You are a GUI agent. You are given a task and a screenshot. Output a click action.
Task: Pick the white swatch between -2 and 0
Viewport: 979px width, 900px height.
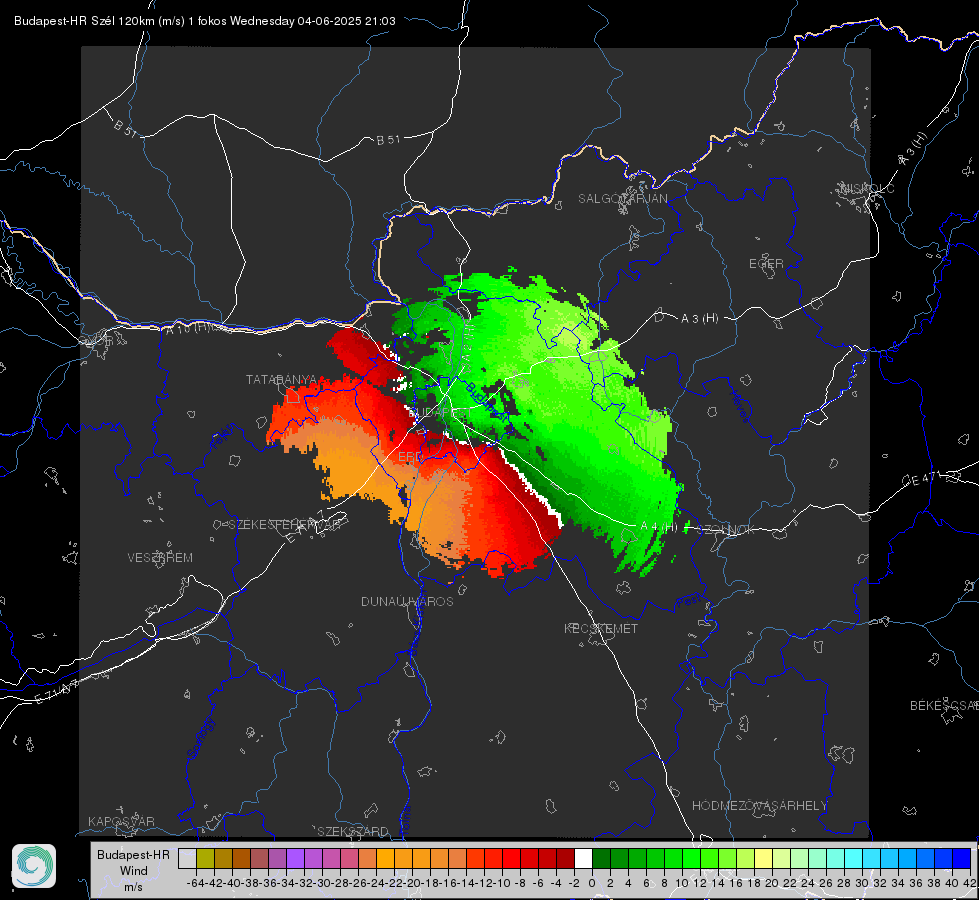click(x=583, y=858)
